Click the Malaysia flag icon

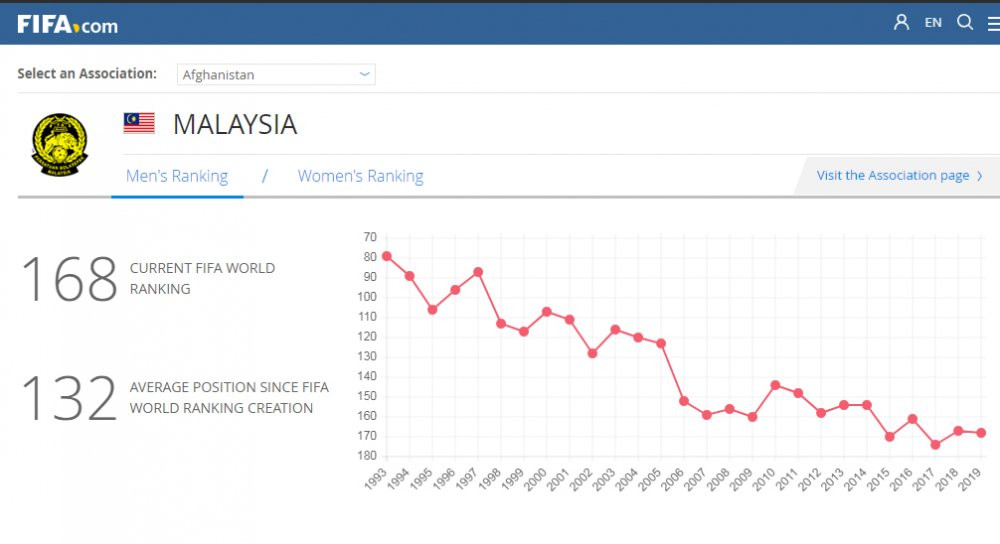(139, 123)
